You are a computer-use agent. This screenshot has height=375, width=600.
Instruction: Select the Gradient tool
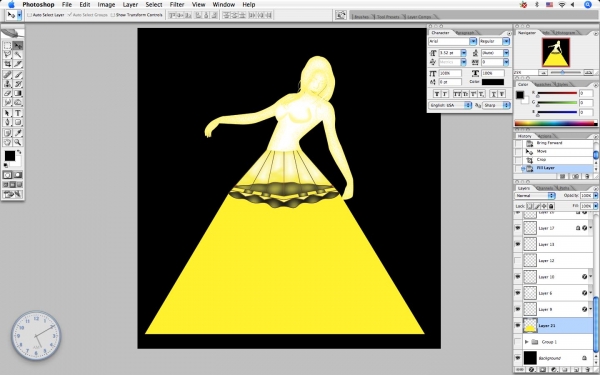point(18,93)
